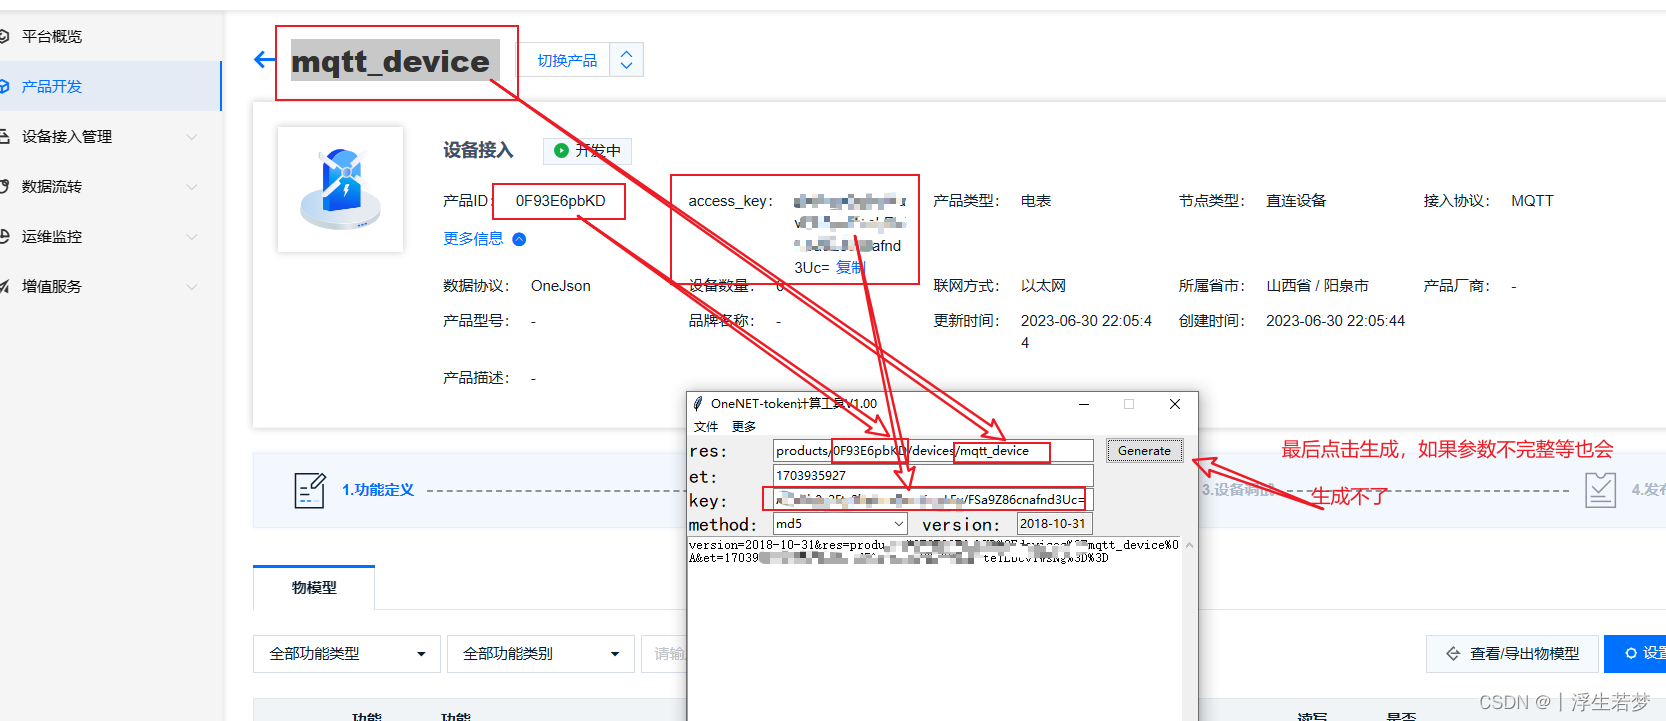Open the 更多 menu in token tool
The height and width of the screenshot is (721, 1666).
coord(744,427)
